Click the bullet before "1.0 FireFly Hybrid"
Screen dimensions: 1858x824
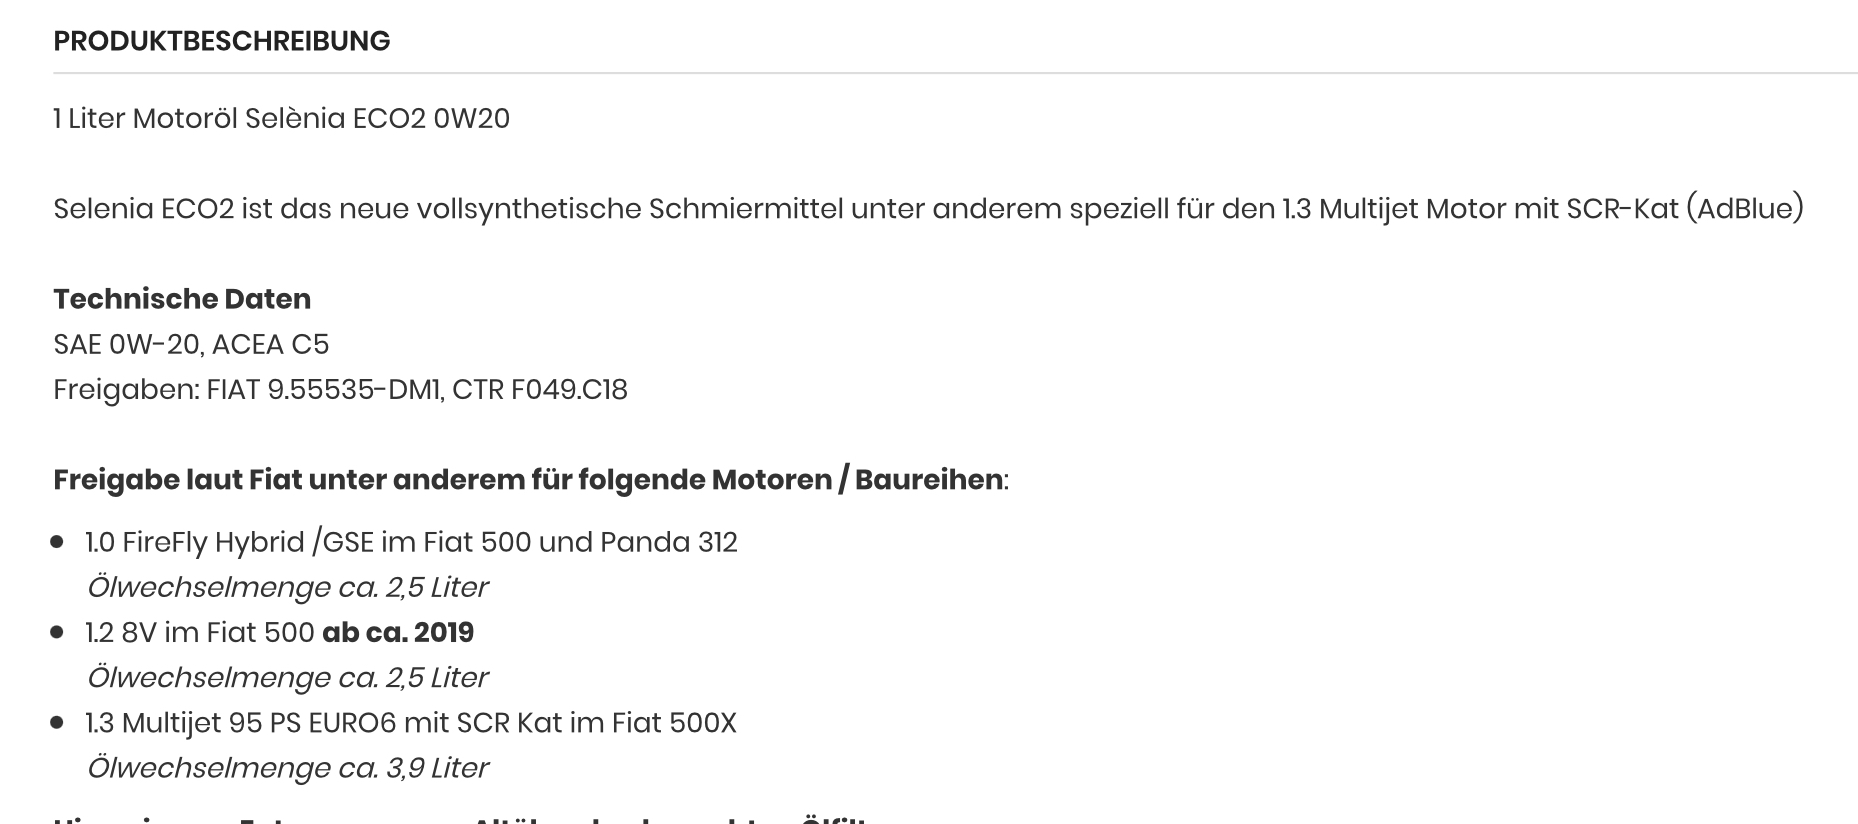58,542
